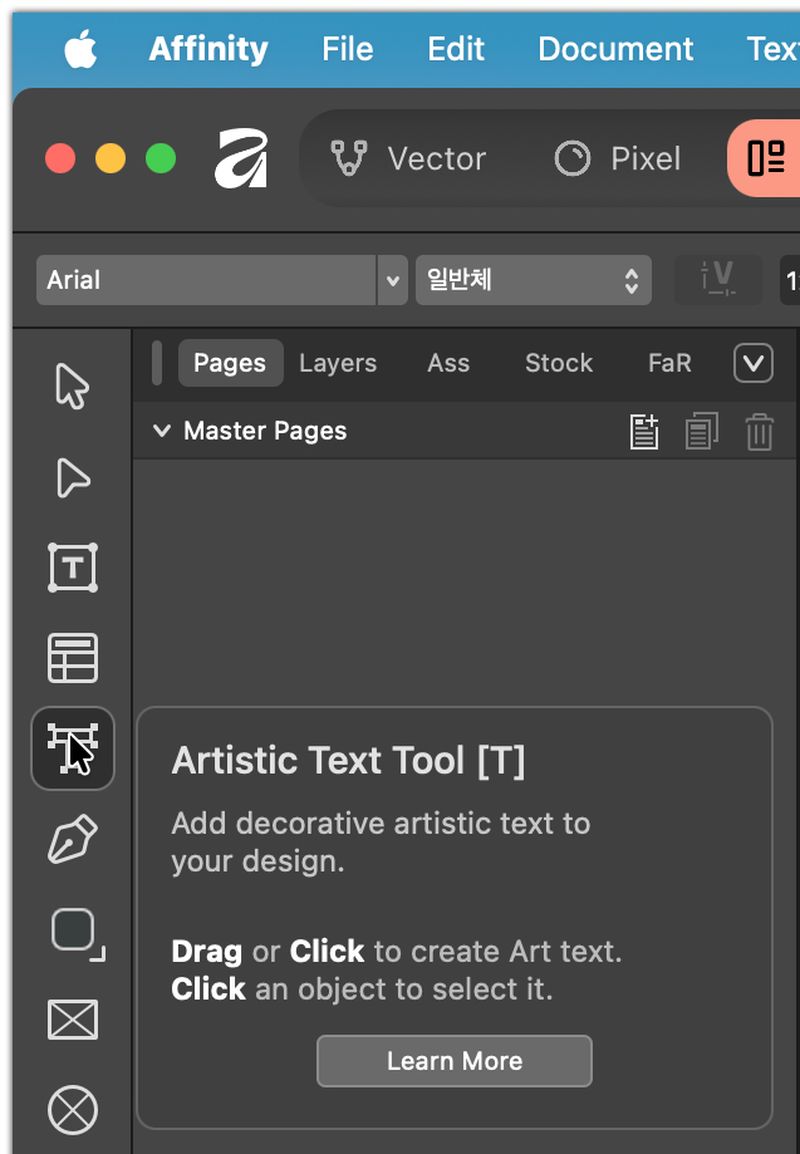Select the Table tool

point(72,658)
